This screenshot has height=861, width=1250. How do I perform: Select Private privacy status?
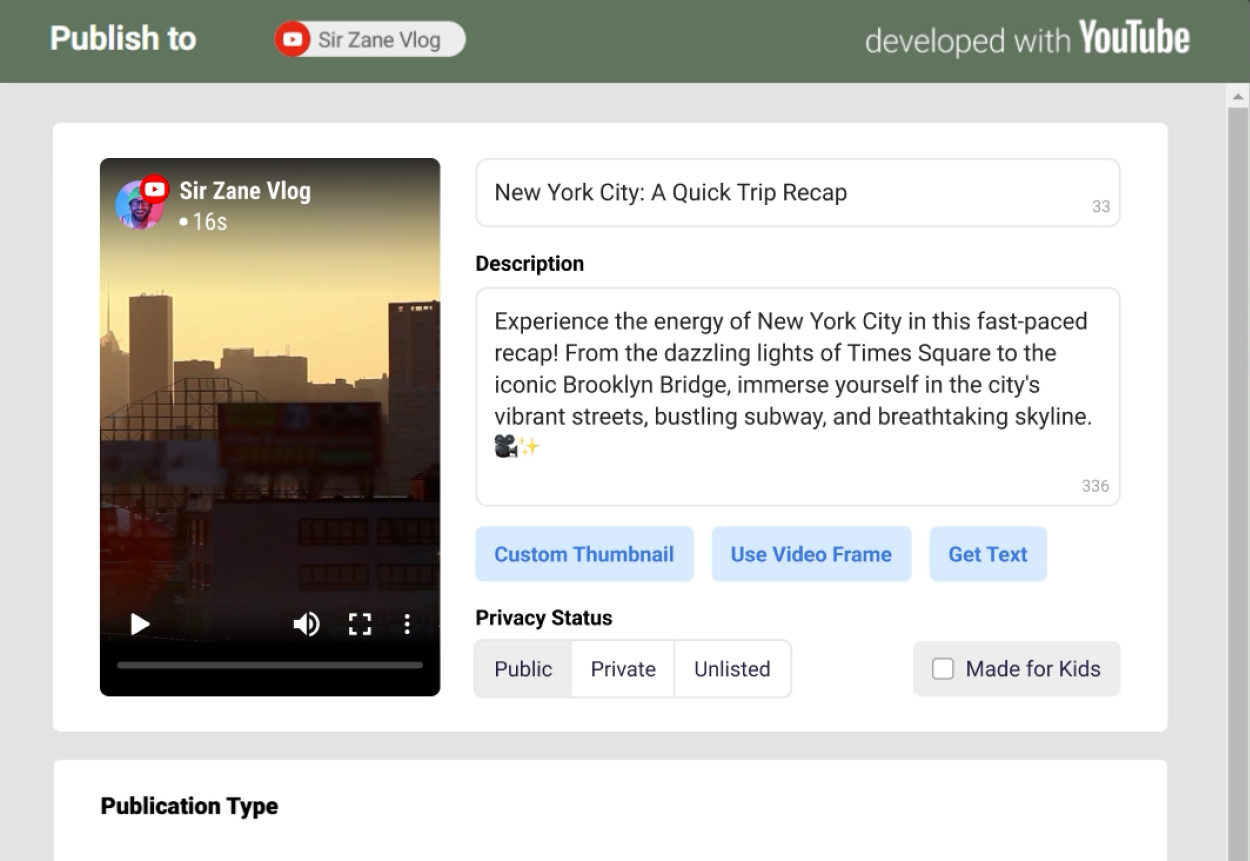tap(623, 669)
